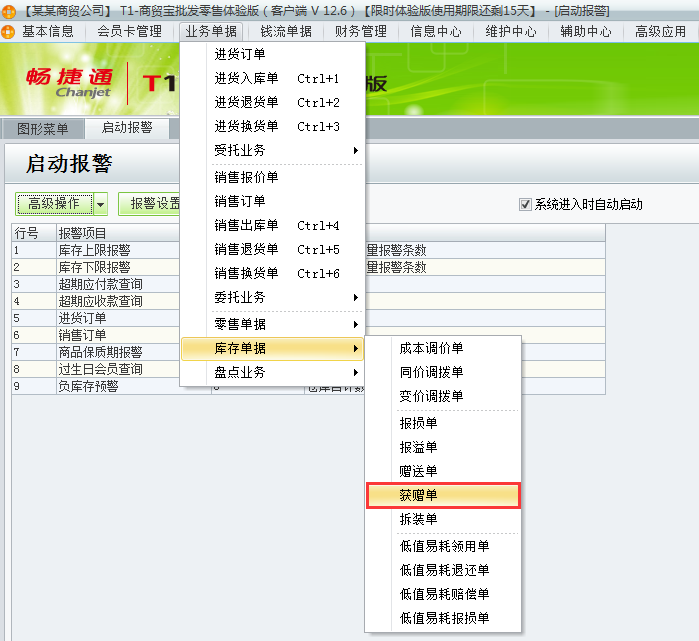This screenshot has width=699, height=641.
Task: Open 基本信息 menu
Action: (x=48, y=32)
